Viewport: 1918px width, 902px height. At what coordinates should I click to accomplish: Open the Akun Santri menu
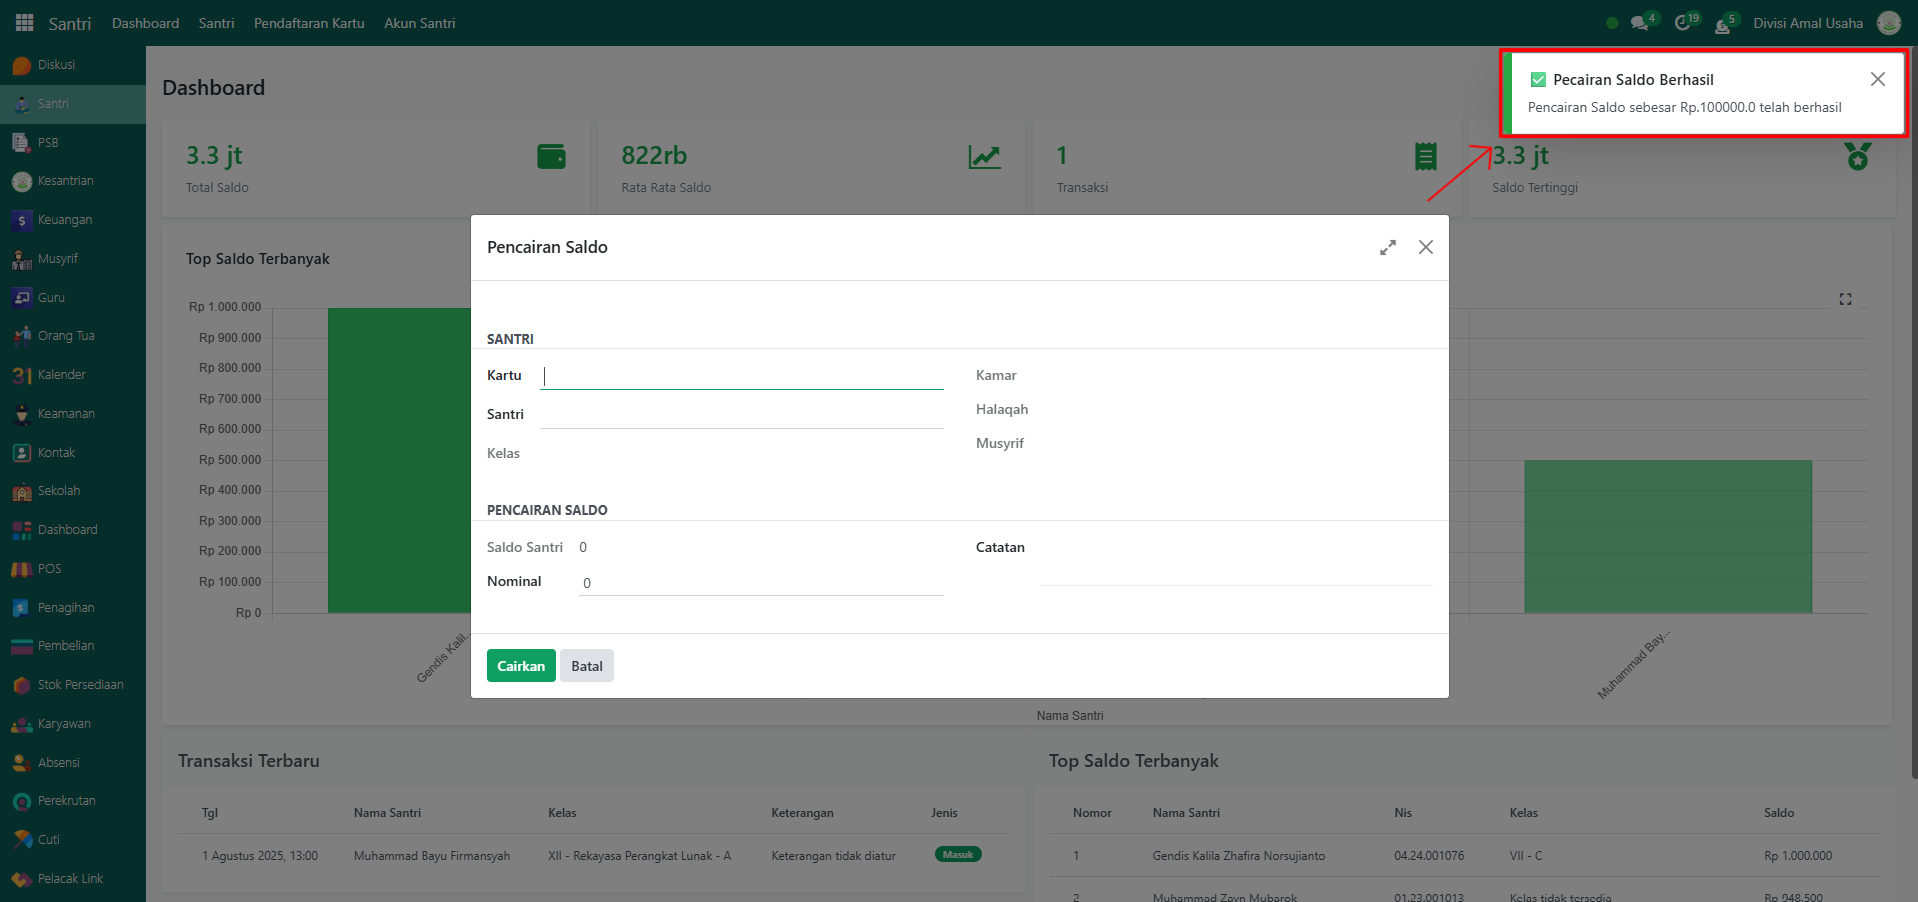[x=419, y=23]
